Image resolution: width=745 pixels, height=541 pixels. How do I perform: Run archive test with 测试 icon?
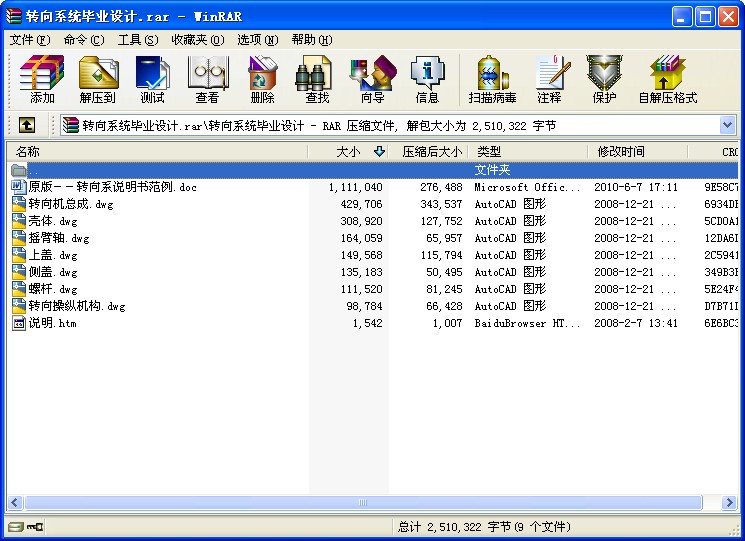[x=152, y=79]
